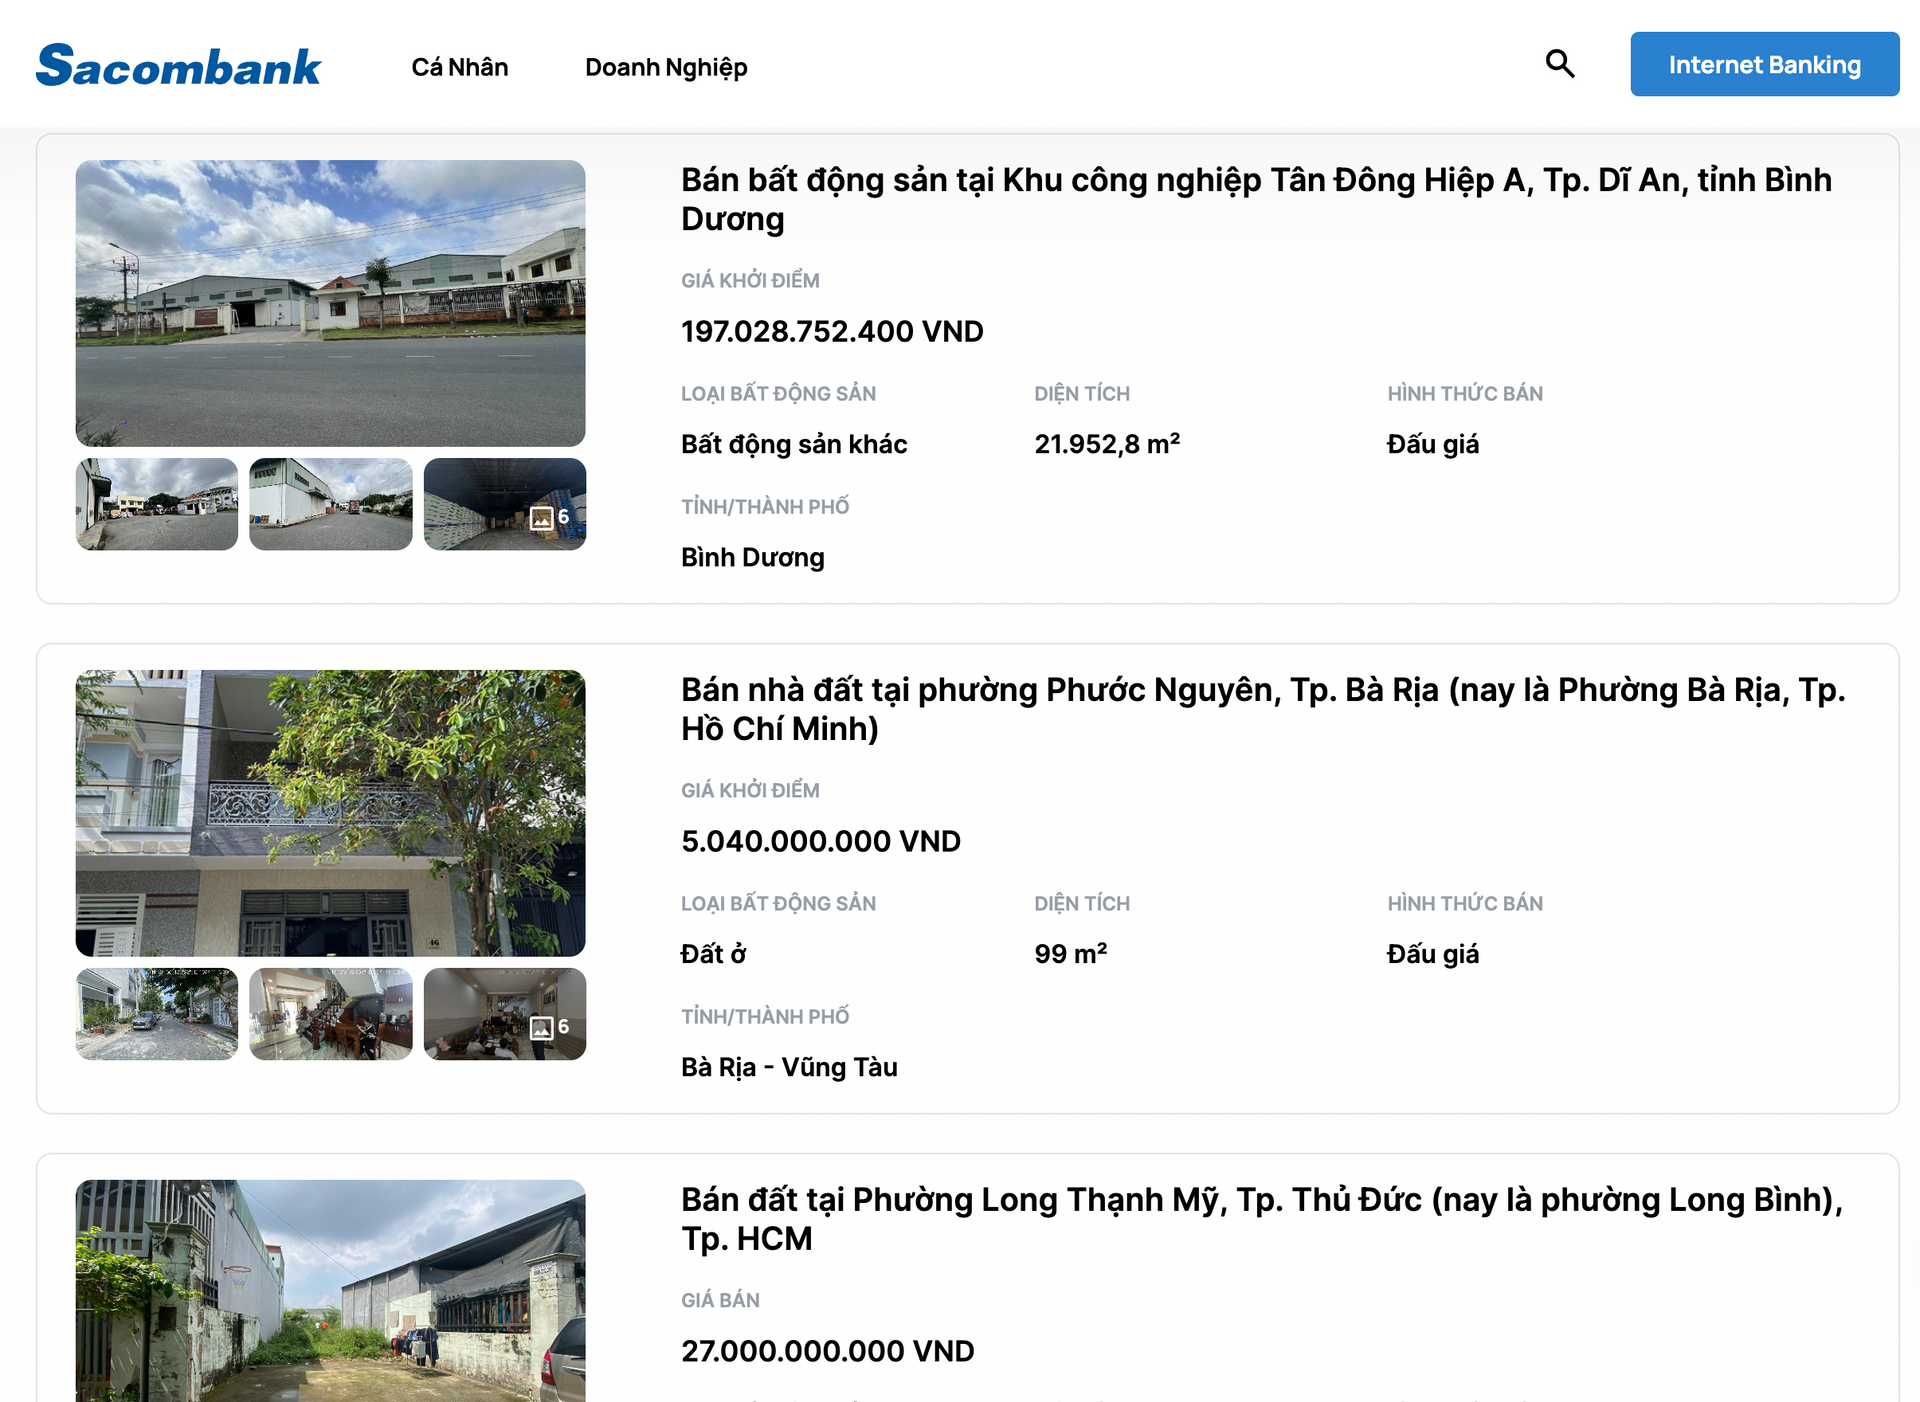This screenshot has width=1920, height=1402.
Task: Click the 27.000.000.000 VND sale price
Action: [x=827, y=1351]
